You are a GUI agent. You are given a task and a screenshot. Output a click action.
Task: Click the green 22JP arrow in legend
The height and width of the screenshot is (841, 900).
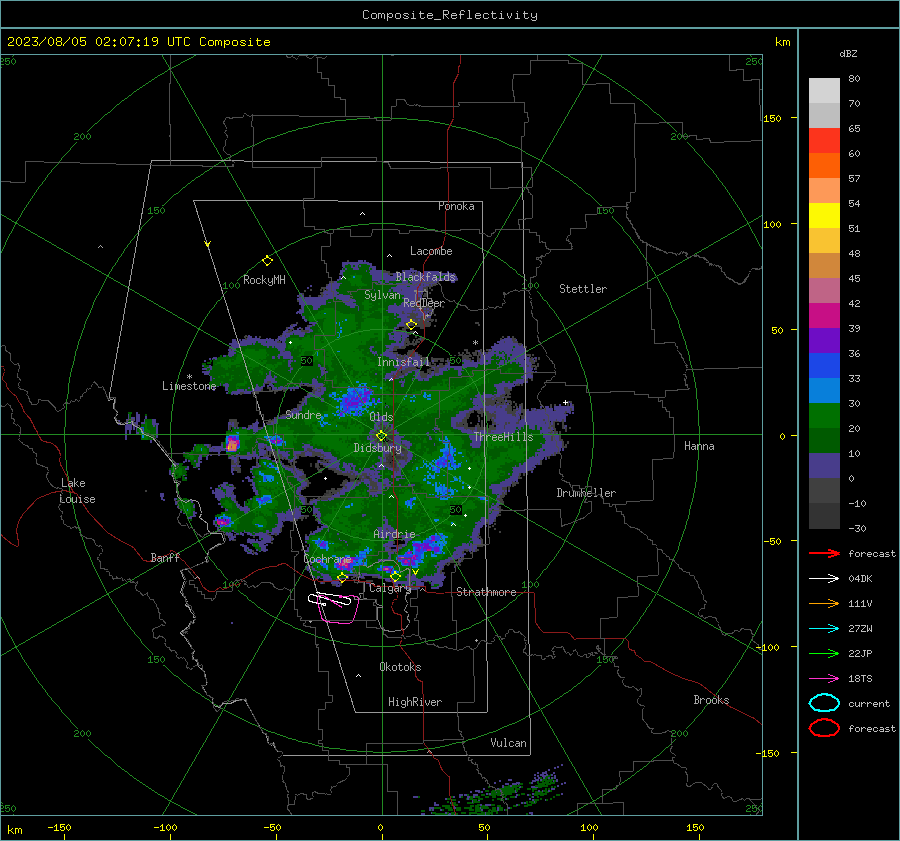[x=824, y=653]
